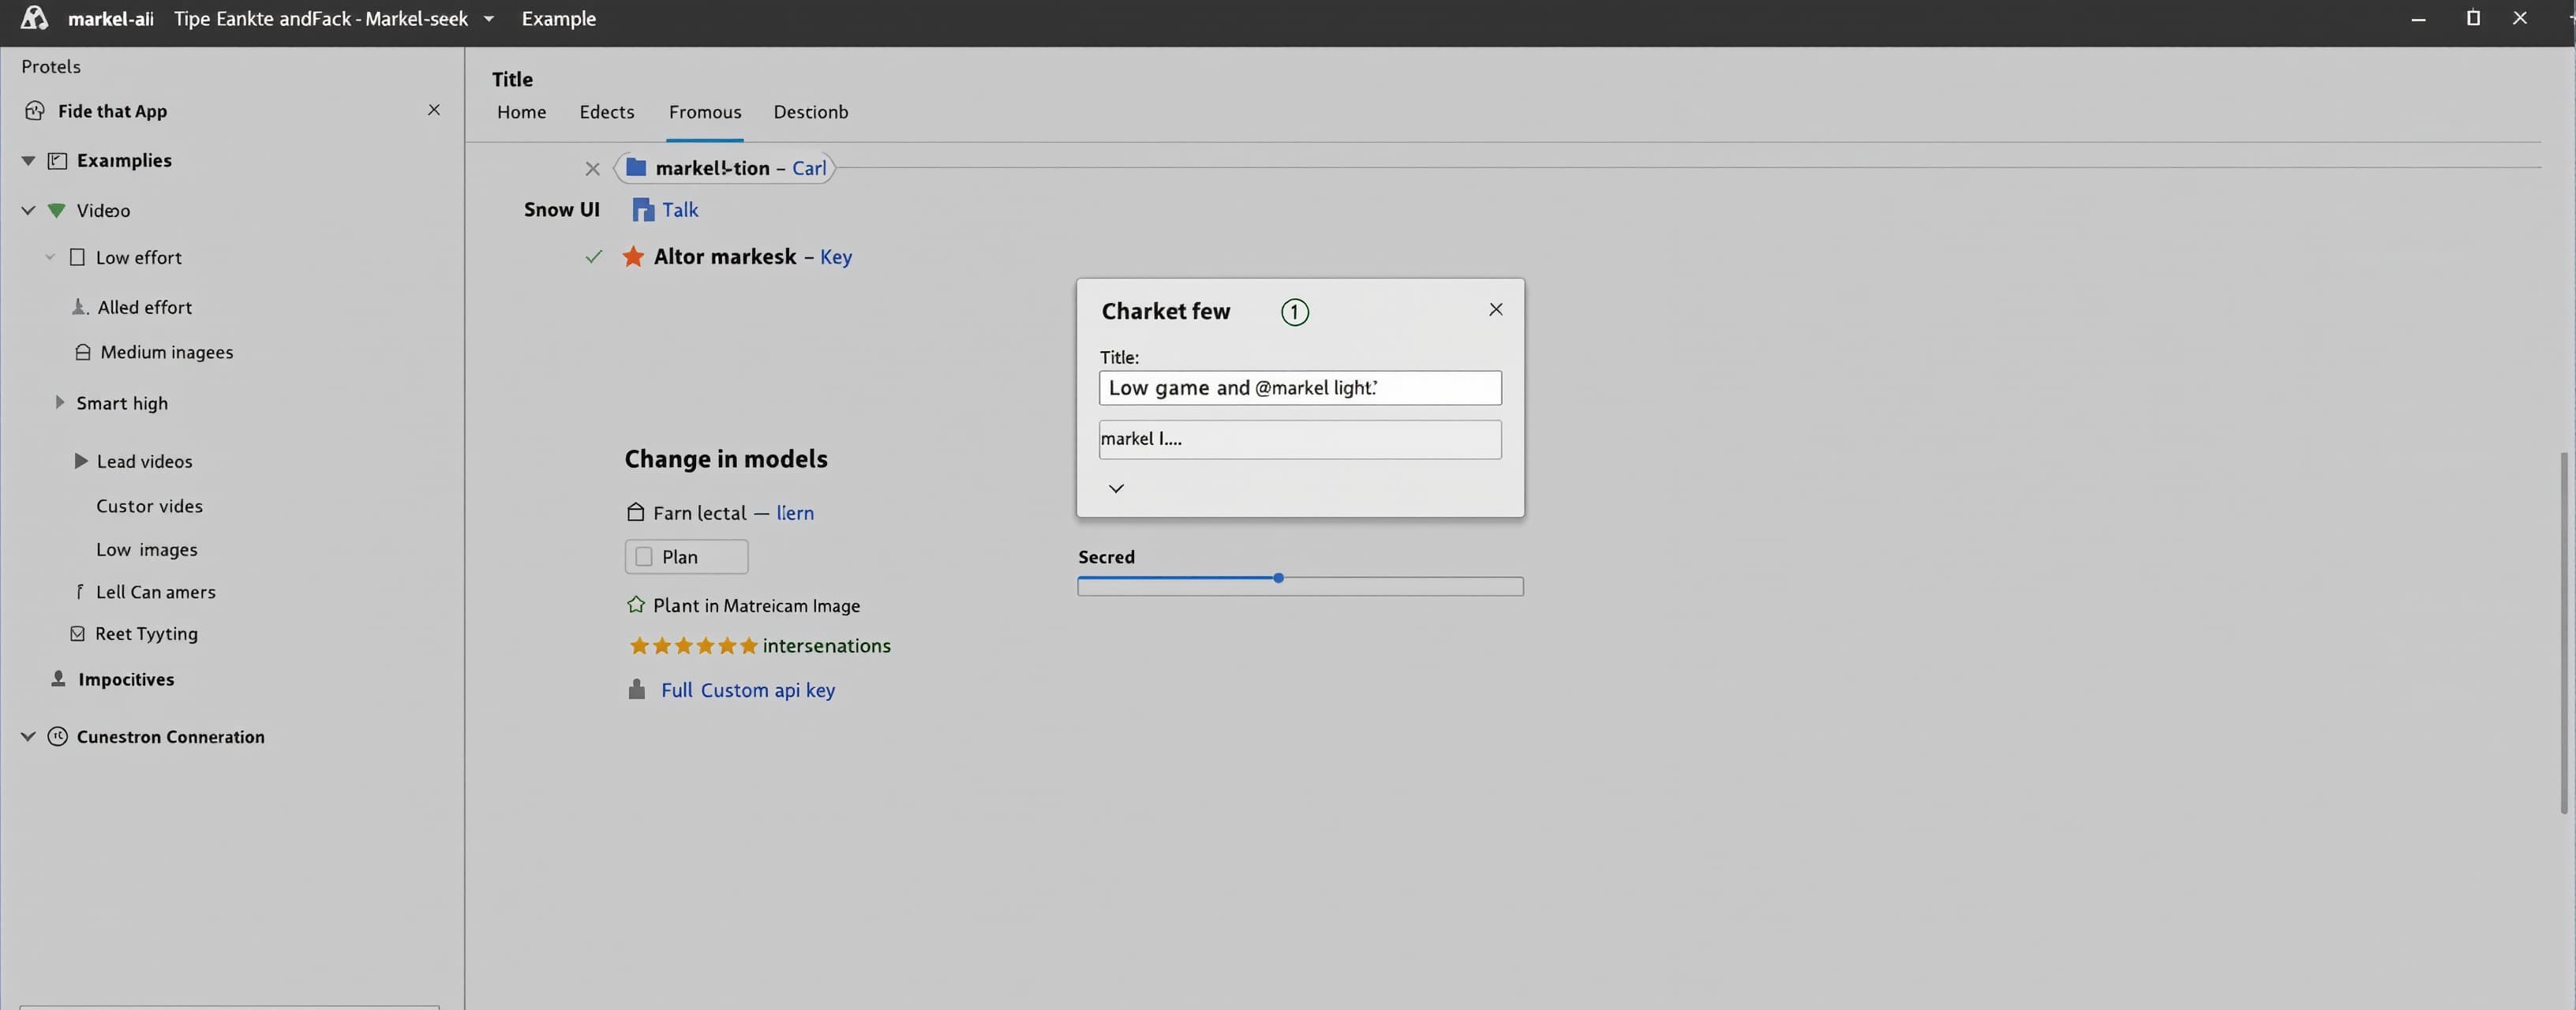2576x1010 pixels.
Task: Collapse the Cunestron Conneration section
Action: [28, 737]
